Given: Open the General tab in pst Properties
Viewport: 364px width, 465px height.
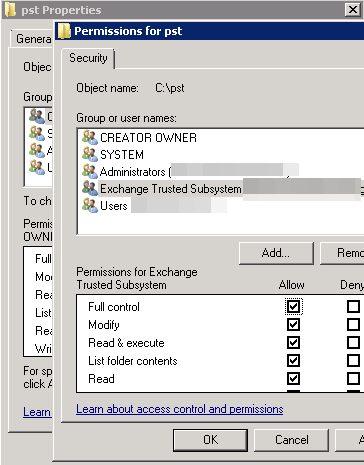Looking at the screenshot, I should click(33, 39).
